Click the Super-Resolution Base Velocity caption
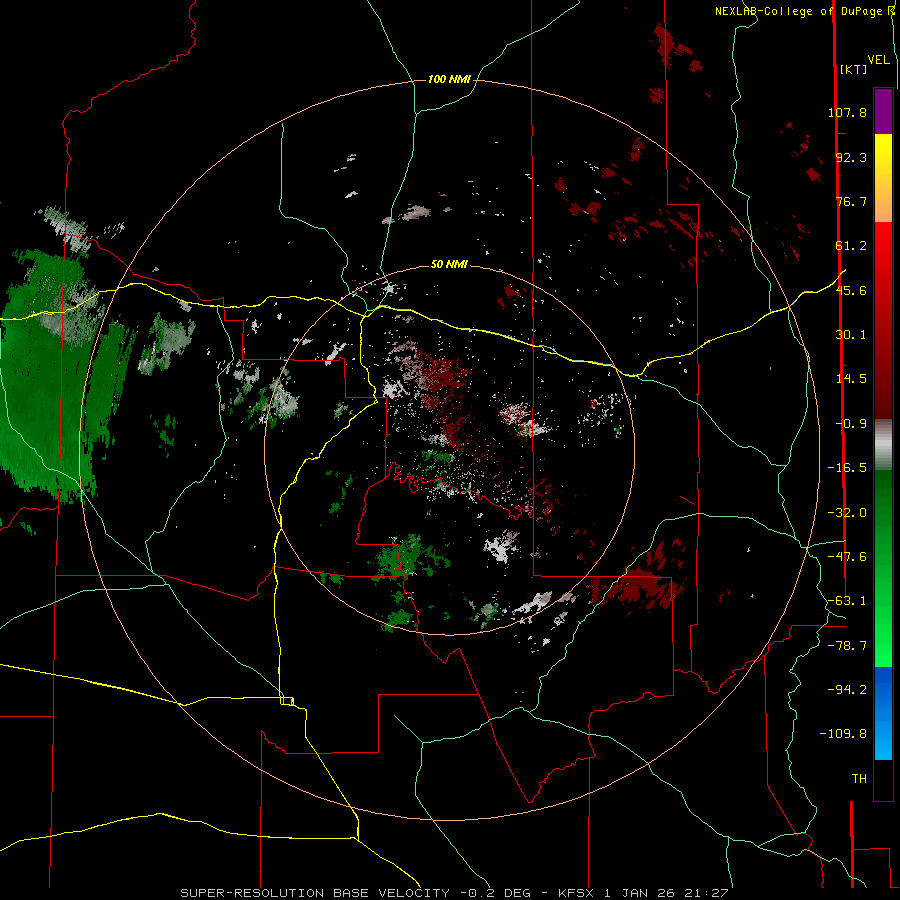 pos(454,893)
